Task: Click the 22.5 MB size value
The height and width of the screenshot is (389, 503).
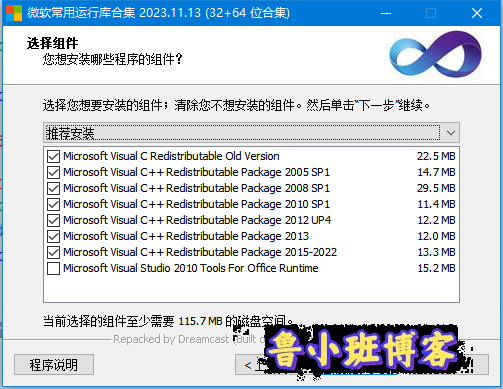Action: (436, 156)
